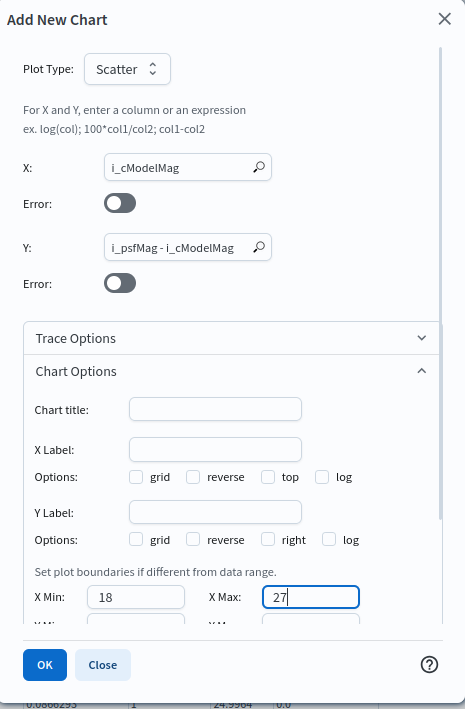The height and width of the screenshot is (709, 465).
Task: Expand the Trace Options section
Action: (231, 338)
